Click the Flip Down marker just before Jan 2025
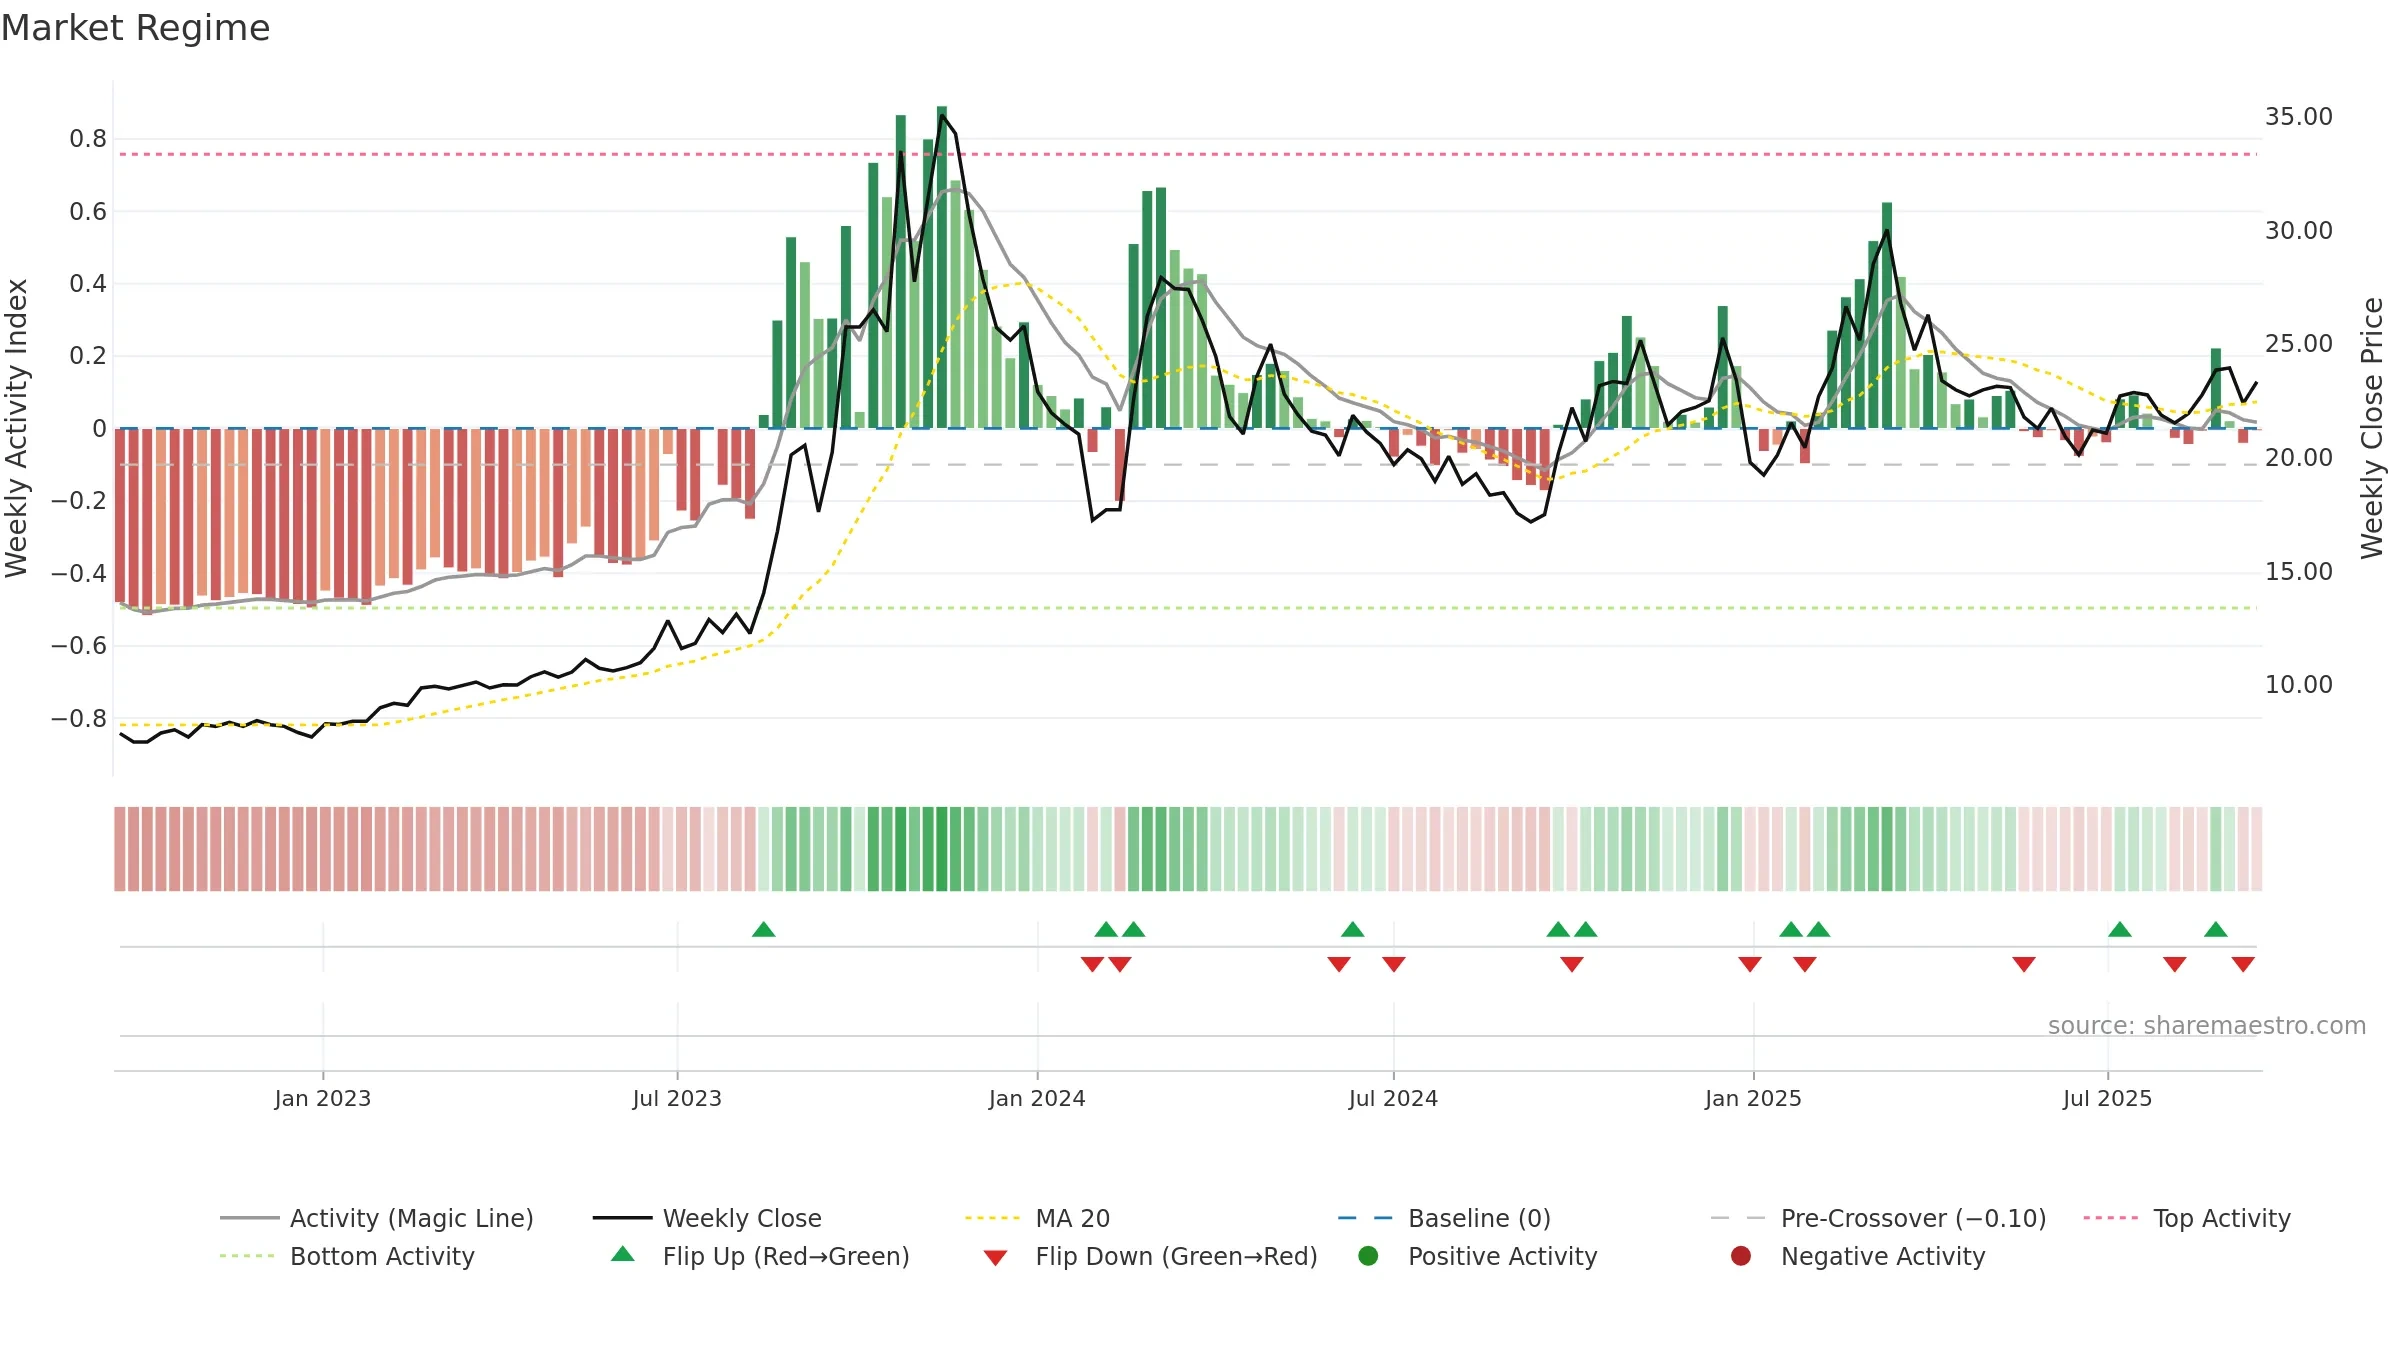Image resolution: width=2400 pixels, height=1350 pixels. click(x=1750, y=964)
